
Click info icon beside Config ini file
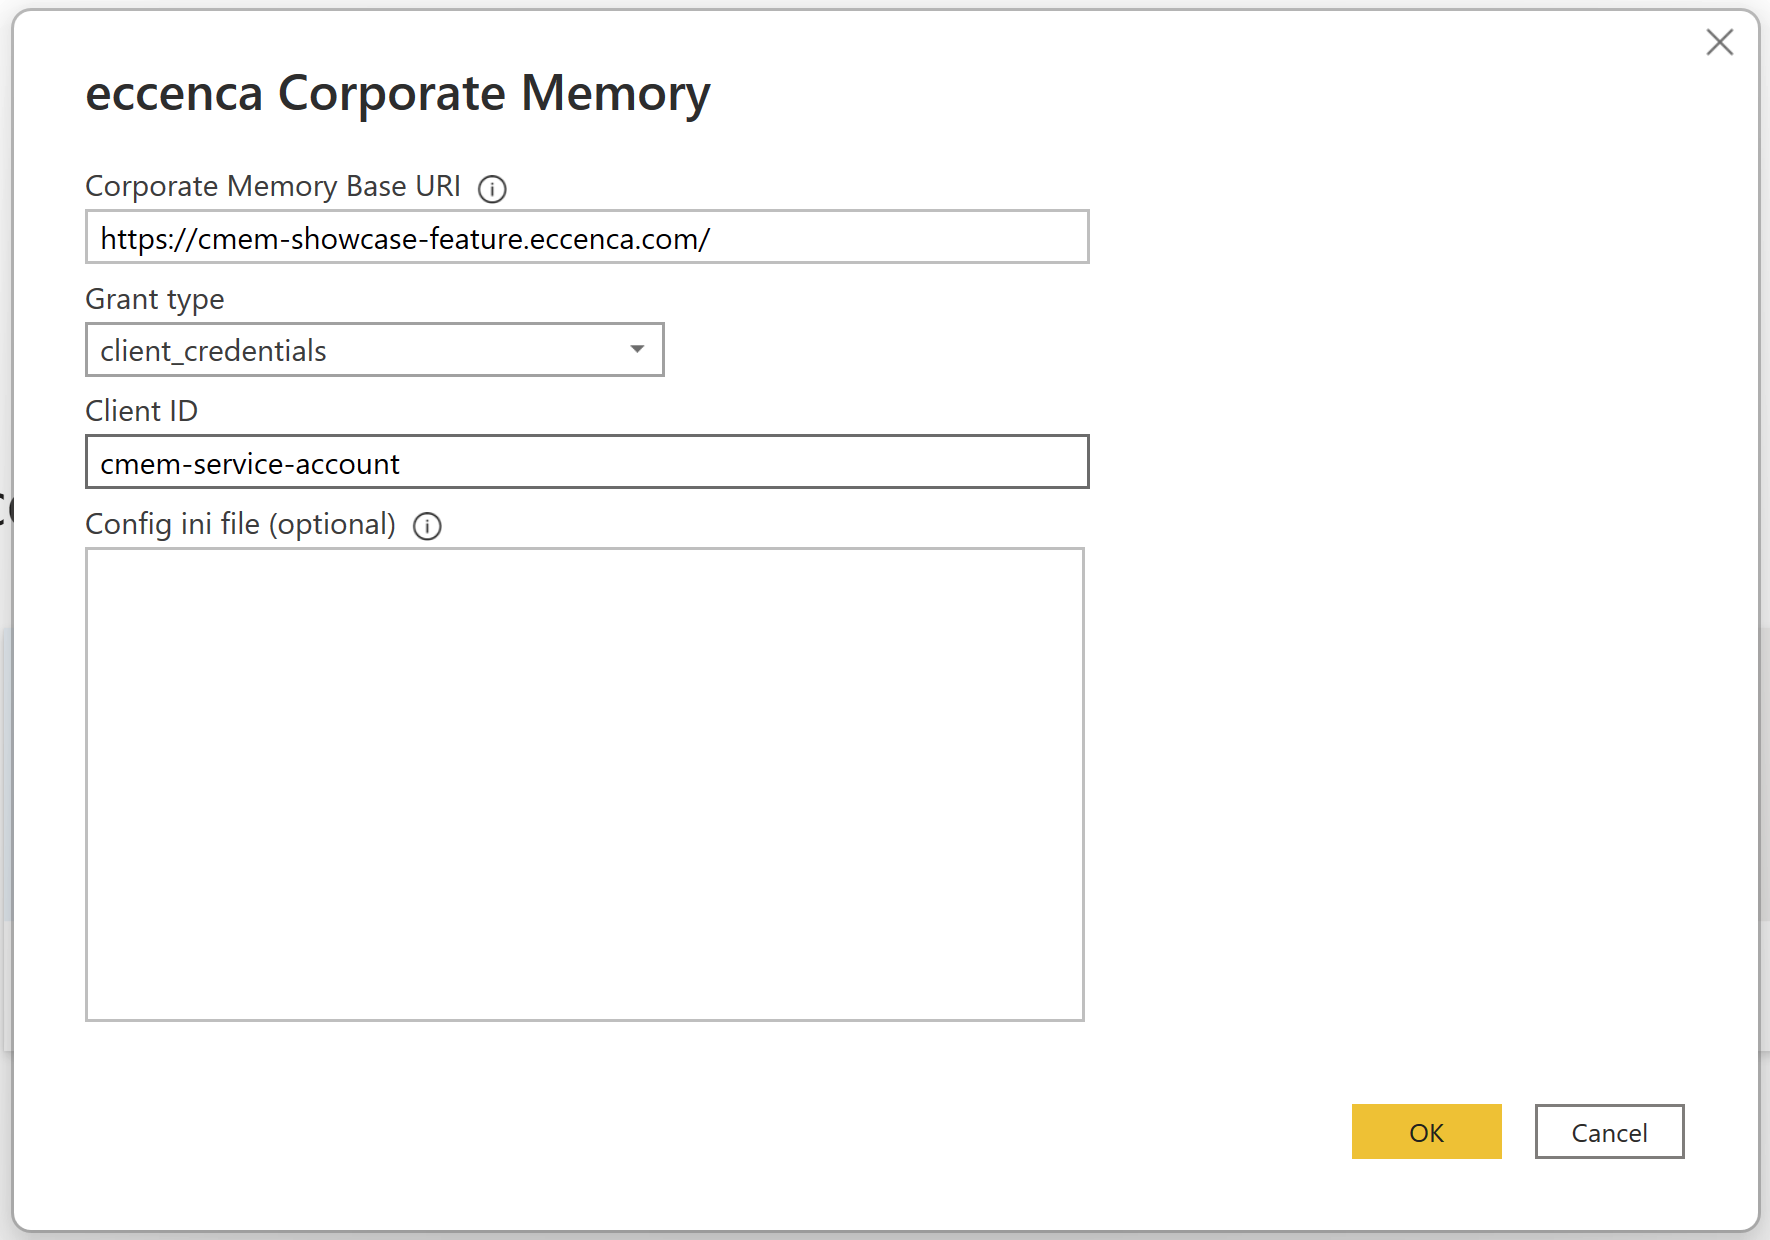427,526
